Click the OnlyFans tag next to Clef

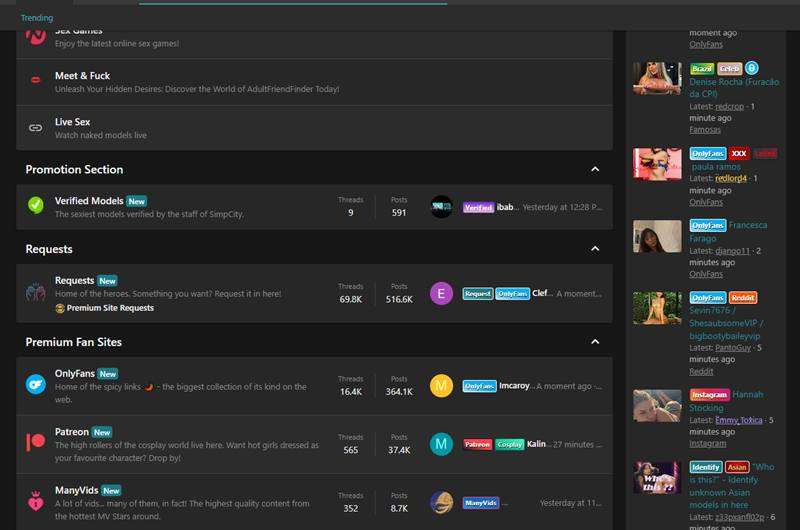(x=513, y=294)
